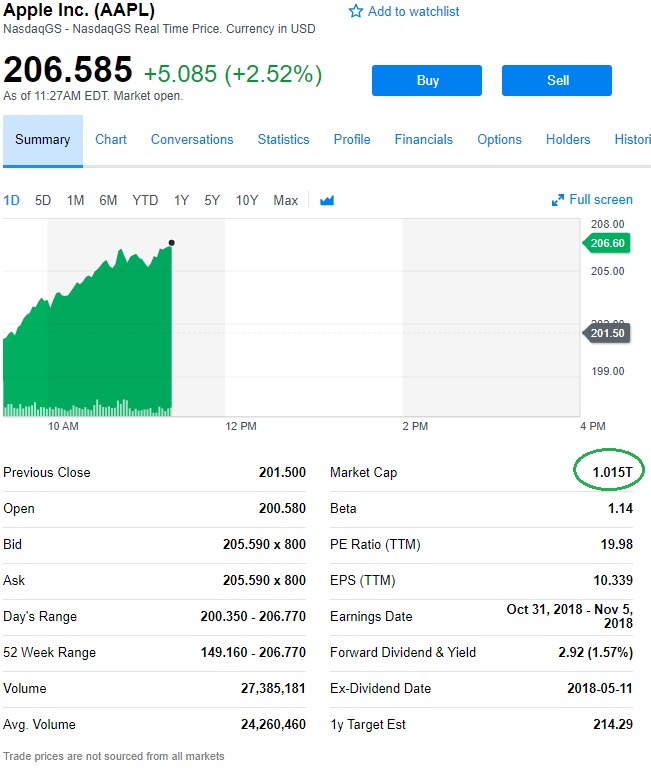
Task: Go to the Statistics tab
Action: tap(283, 140)
